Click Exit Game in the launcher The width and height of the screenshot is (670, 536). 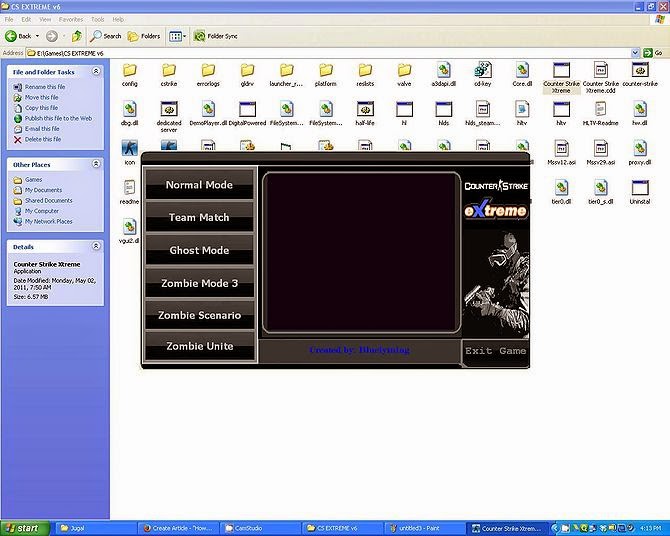[x=495, y=351]
